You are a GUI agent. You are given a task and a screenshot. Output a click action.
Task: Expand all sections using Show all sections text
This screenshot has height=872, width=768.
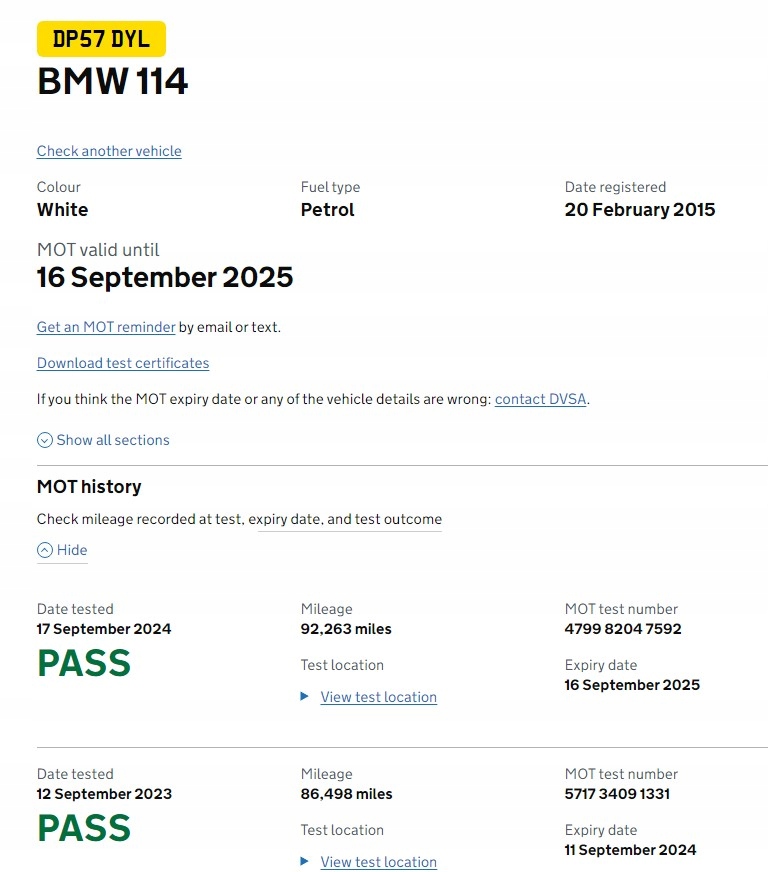click(x=113, y=440)
